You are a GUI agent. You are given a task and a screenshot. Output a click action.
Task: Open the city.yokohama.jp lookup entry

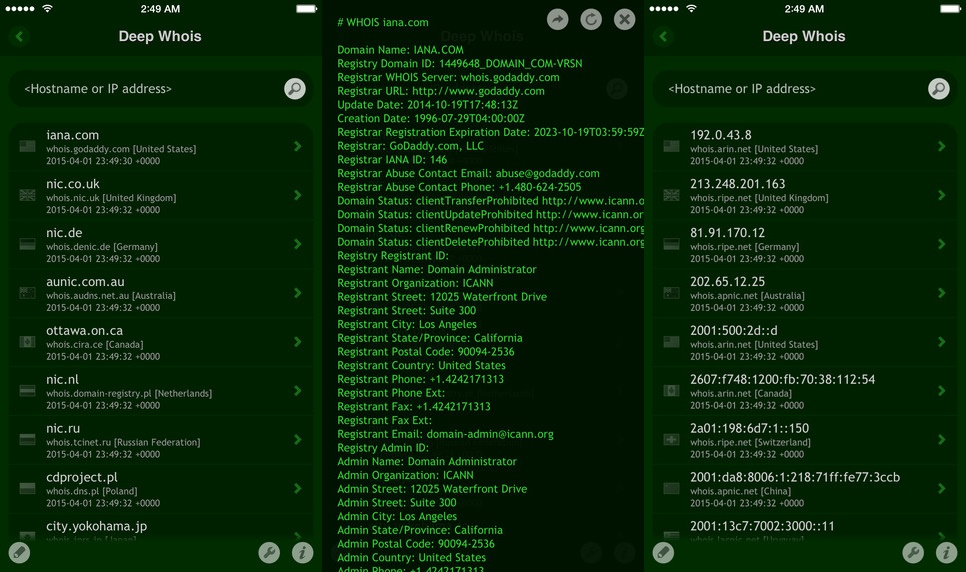161,528
